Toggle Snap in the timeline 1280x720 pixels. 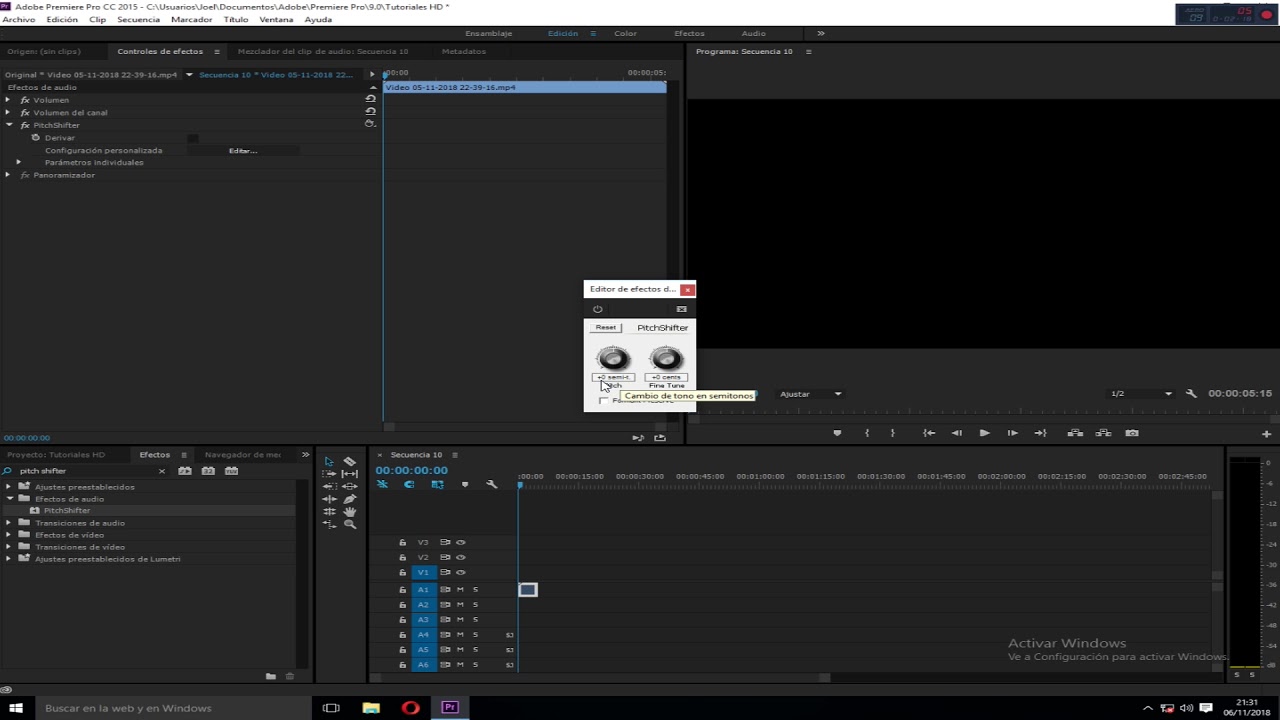(409, 484)
